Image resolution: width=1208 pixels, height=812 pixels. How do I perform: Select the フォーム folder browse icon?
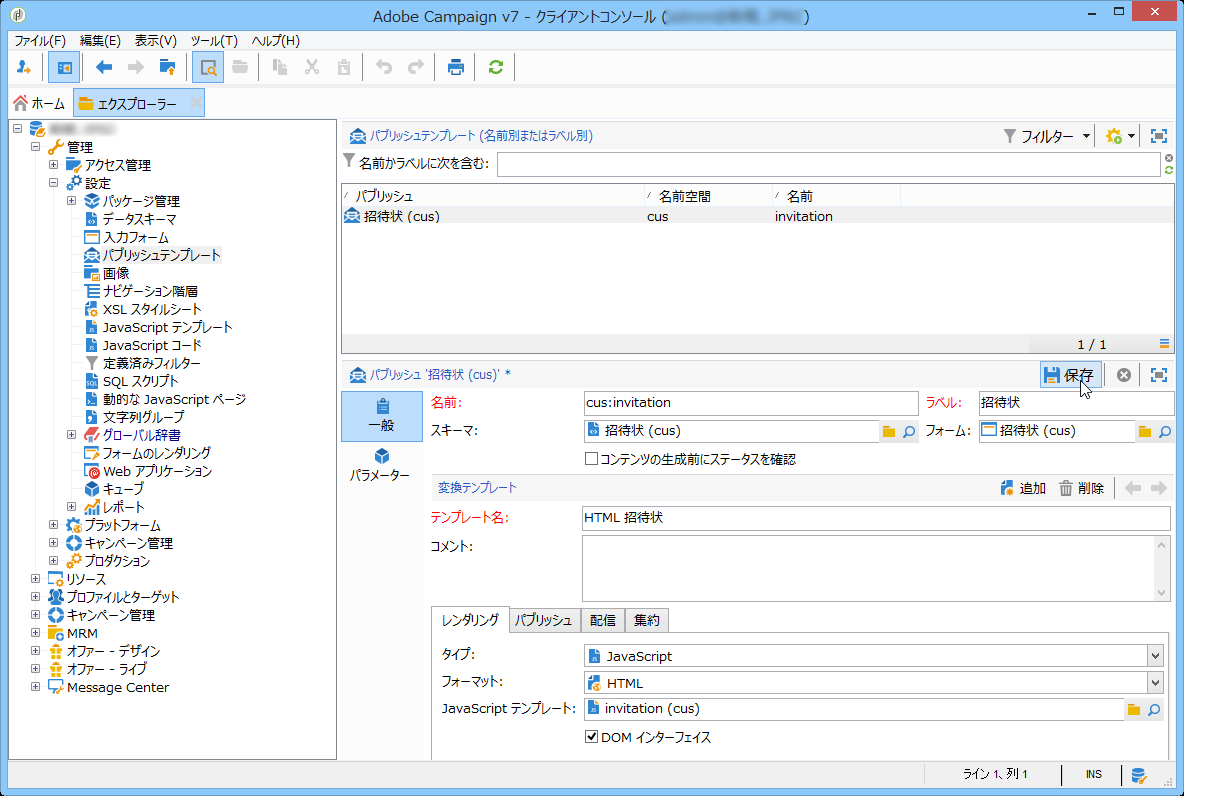coord(1145,431)
